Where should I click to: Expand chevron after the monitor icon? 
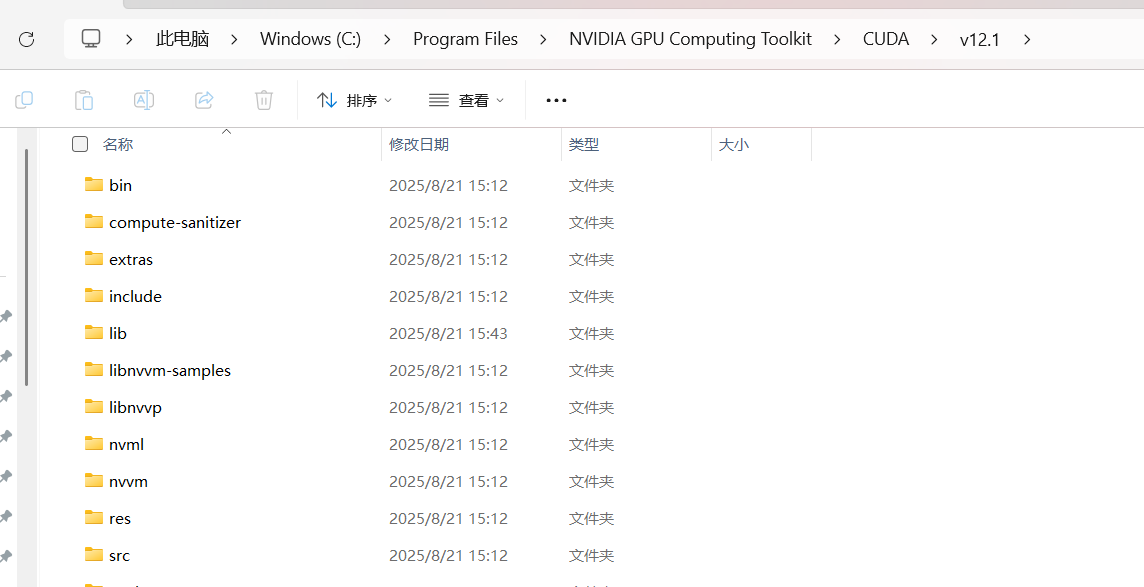coord(129,39)
